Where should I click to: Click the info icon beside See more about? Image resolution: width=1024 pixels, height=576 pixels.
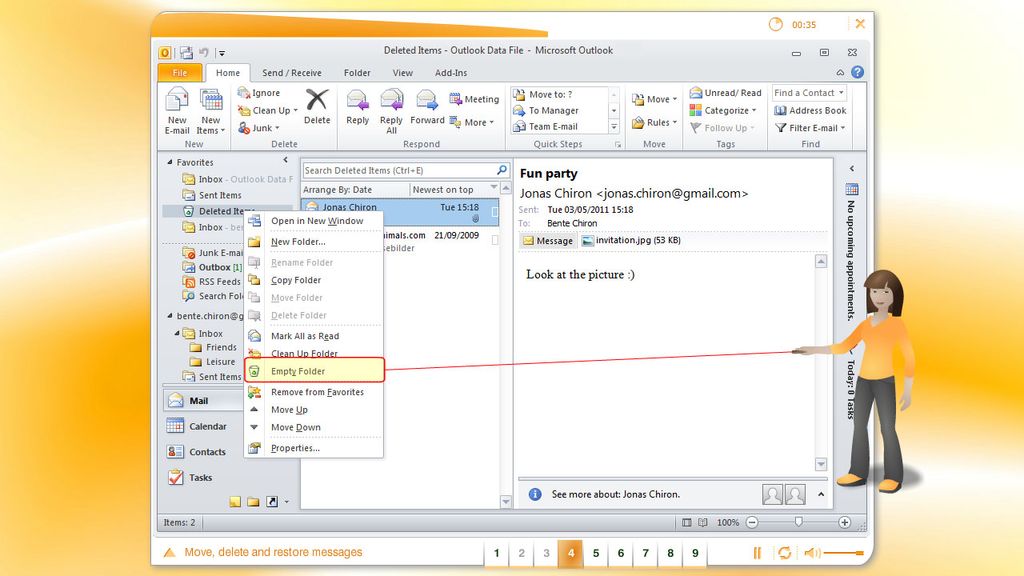535,494
